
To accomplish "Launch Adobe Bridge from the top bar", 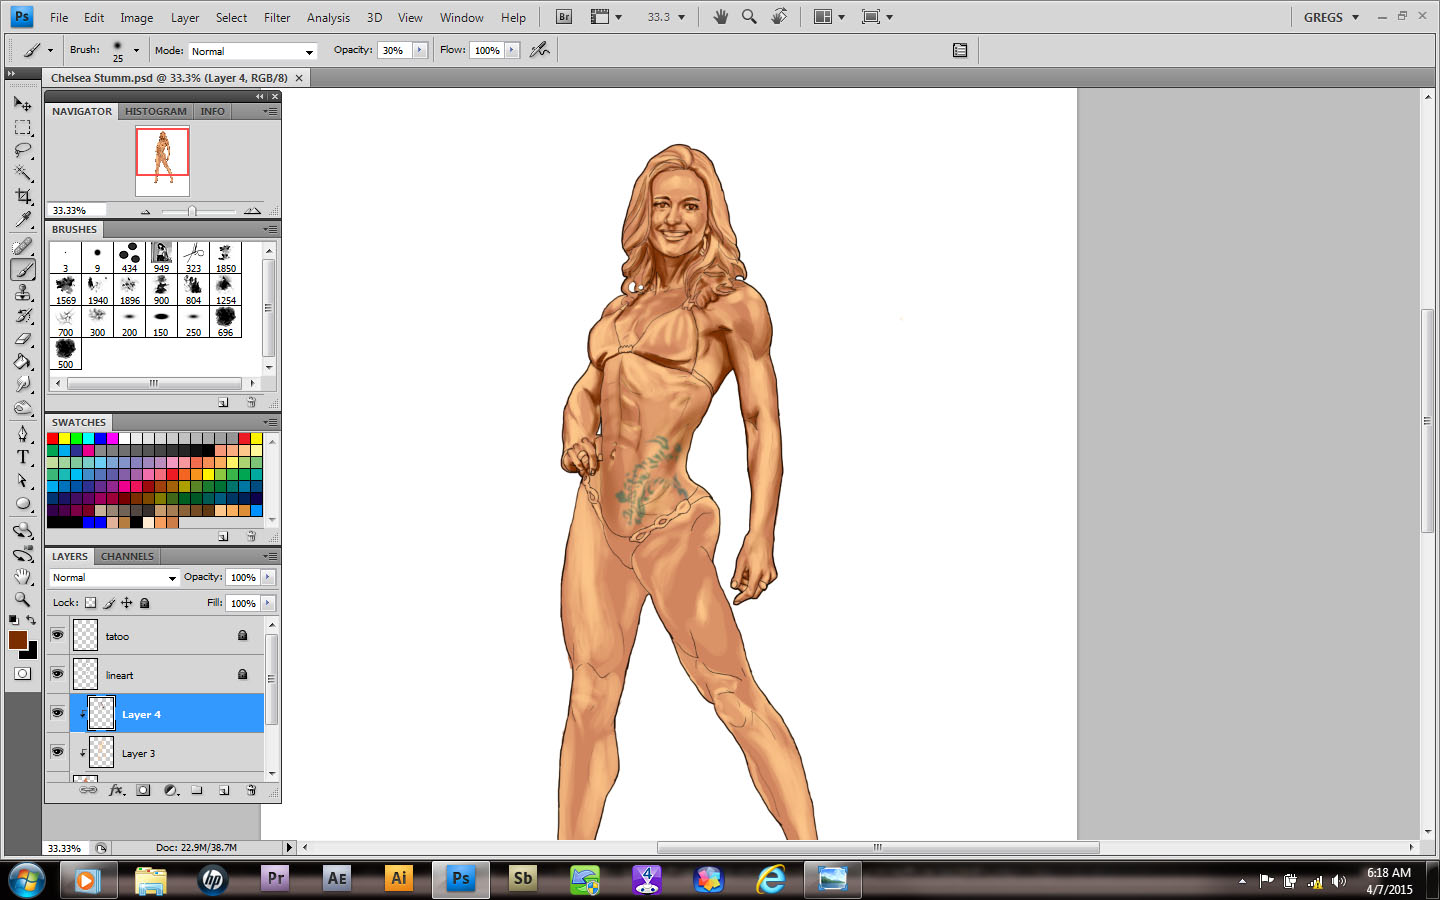I will [564, 17].
